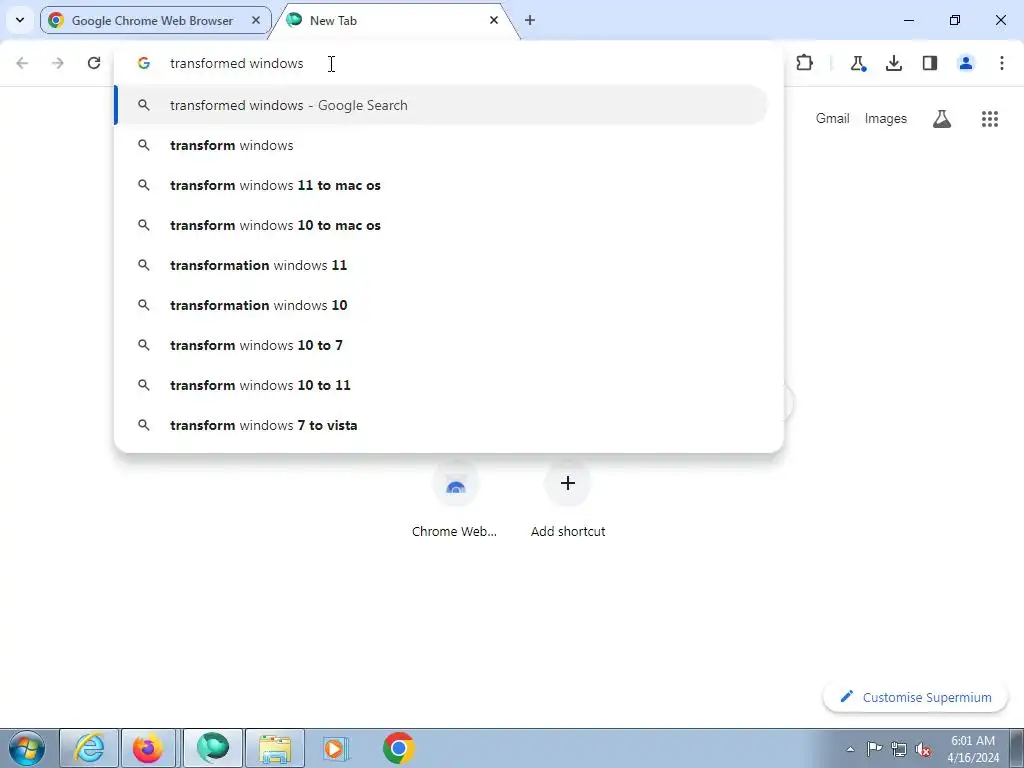Close the New Tab tab

494,20
